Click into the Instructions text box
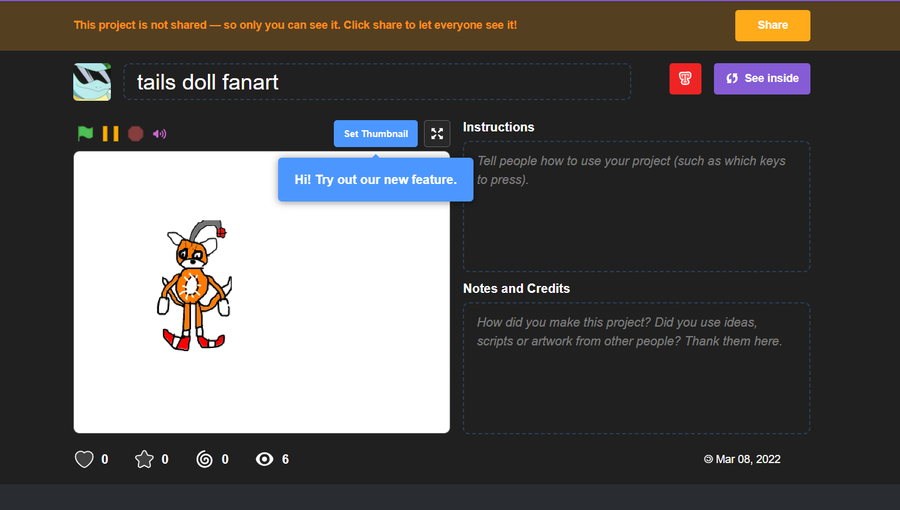This screenshot has height=510, width=900. 637,207
